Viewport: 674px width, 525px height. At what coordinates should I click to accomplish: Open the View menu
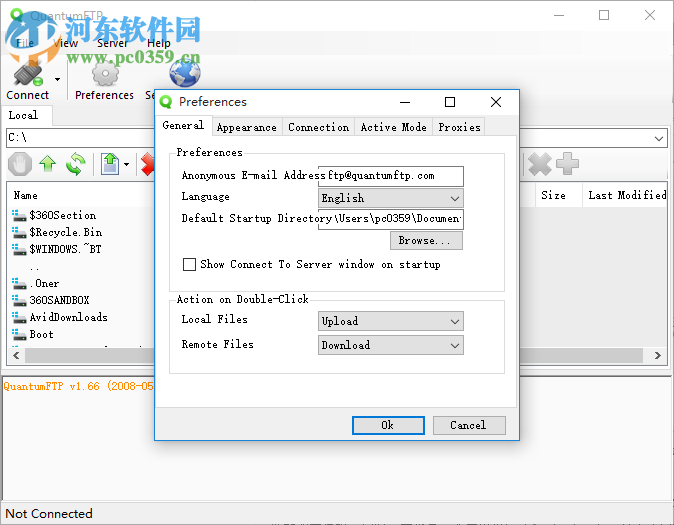(65, 43)
